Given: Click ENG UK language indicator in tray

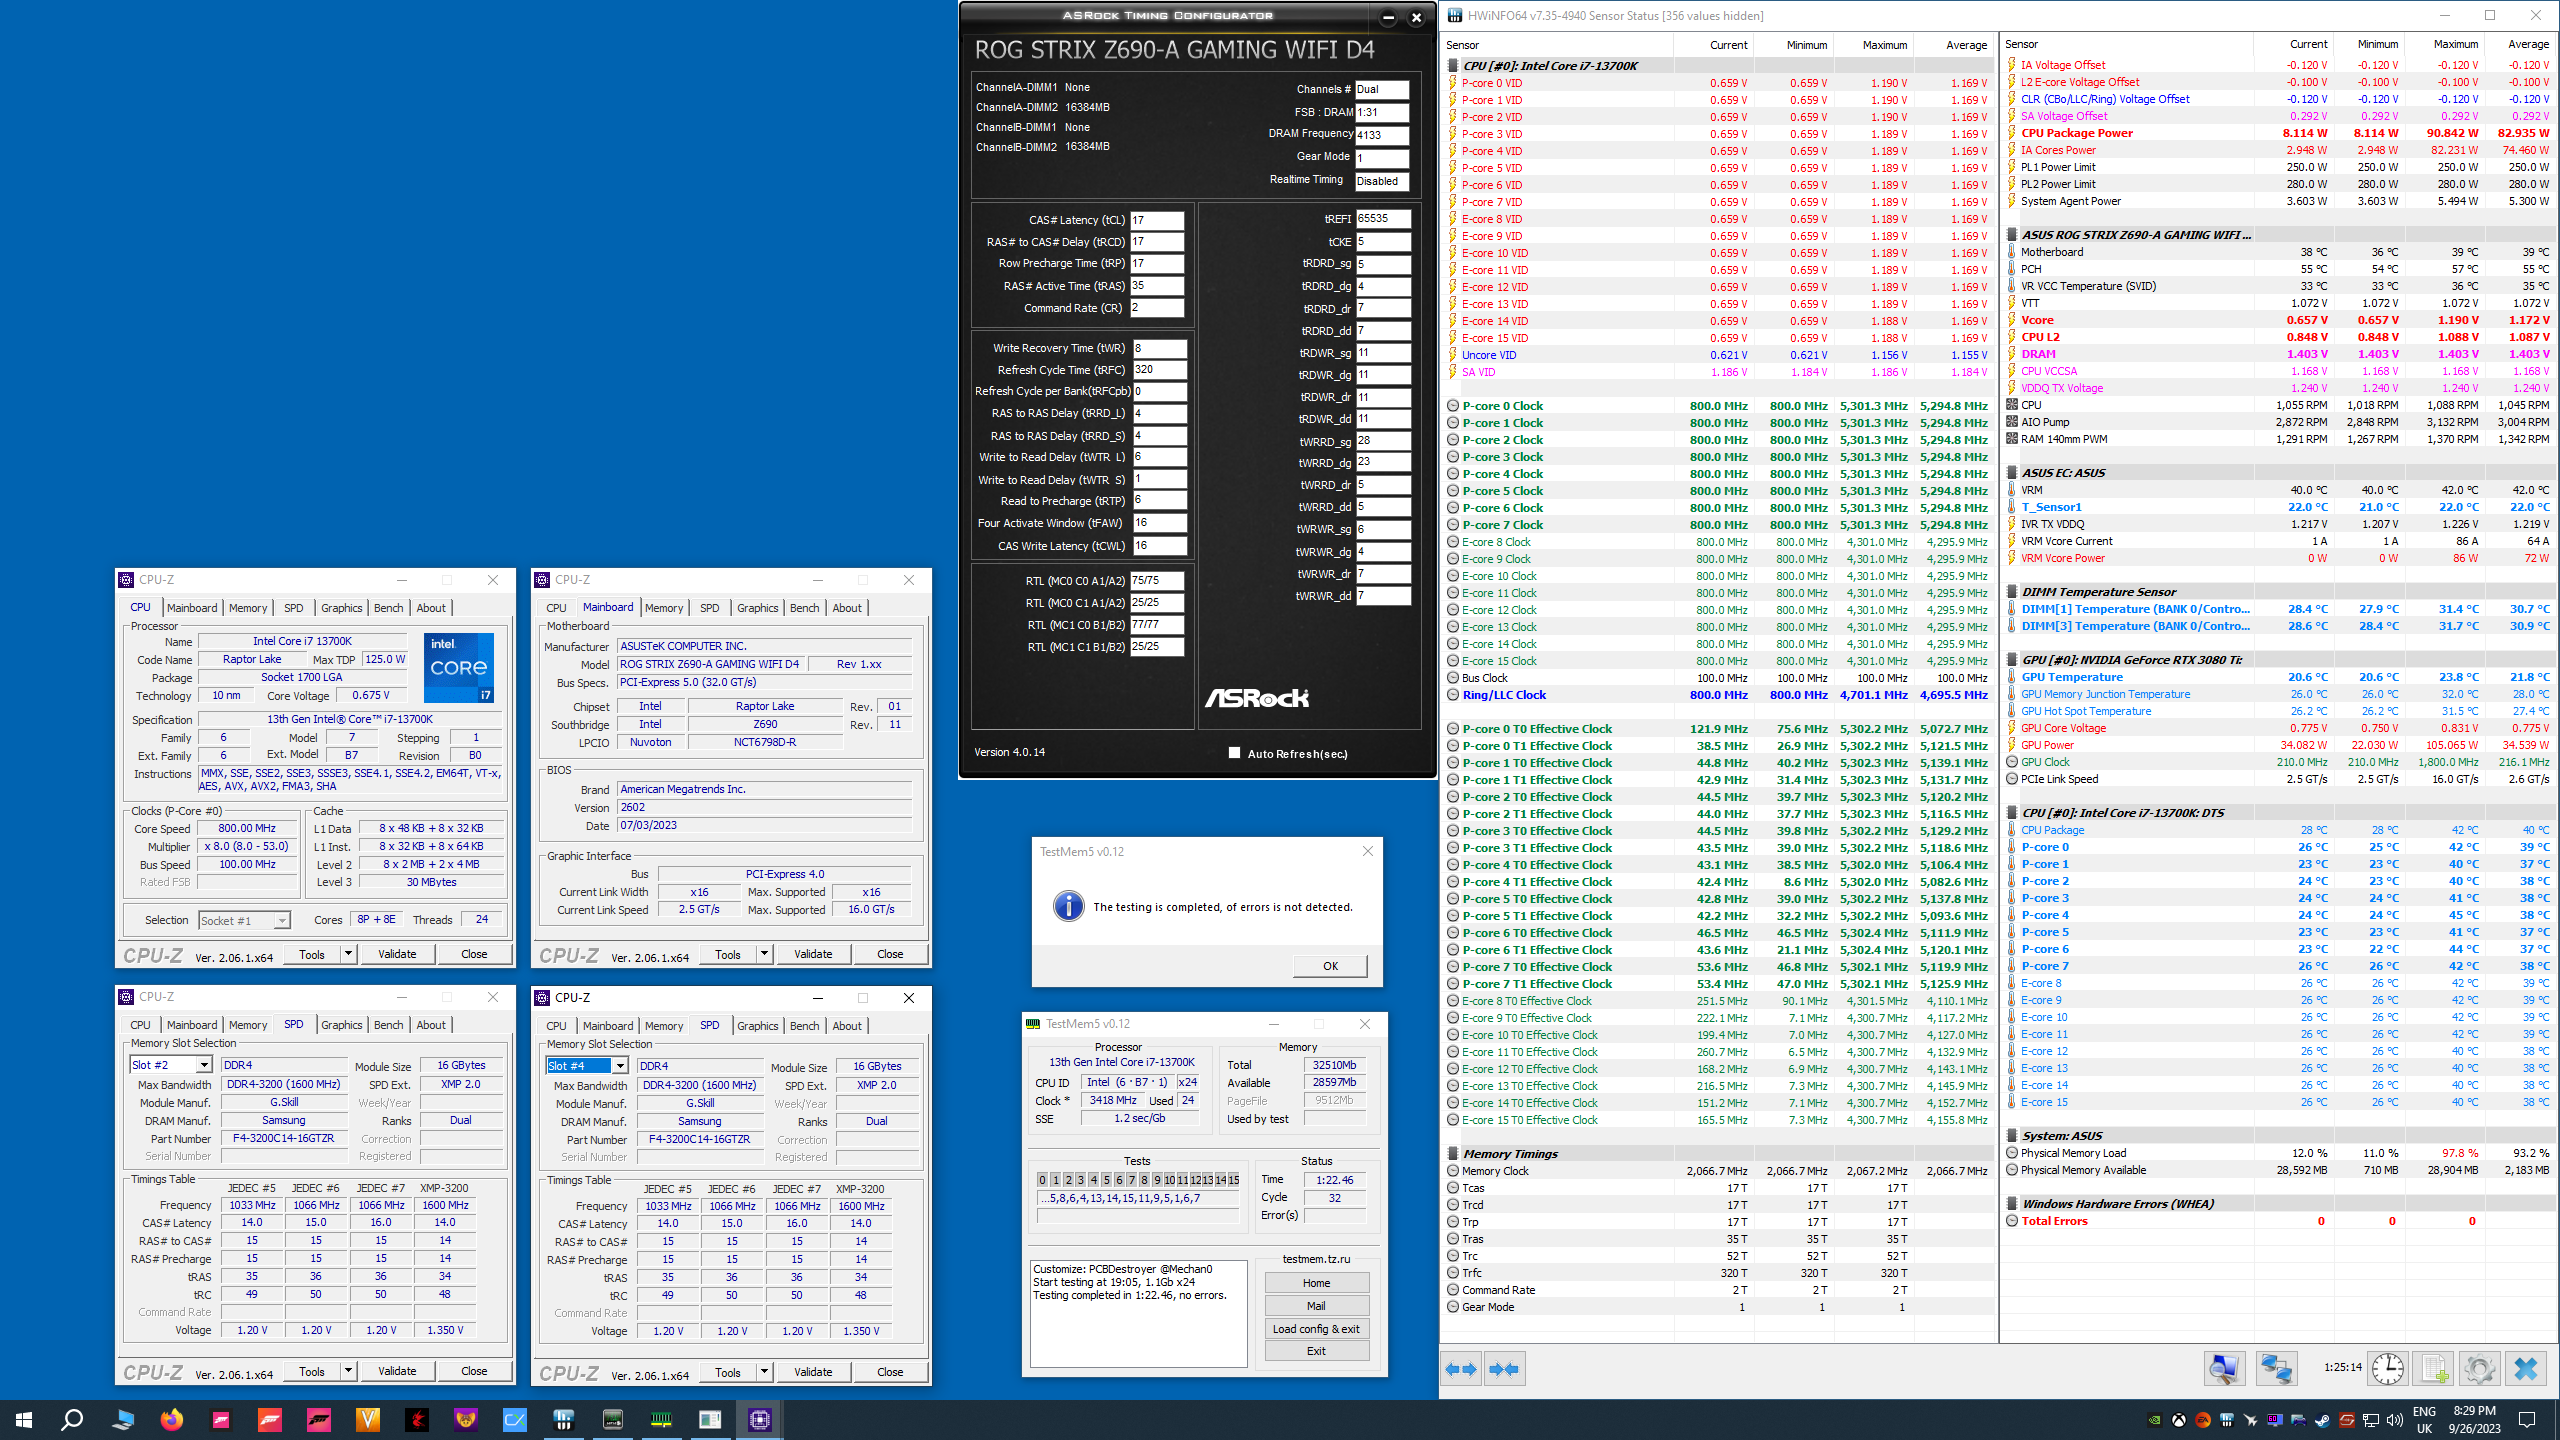Looking at the screenshot, I should coord(2424,1420).
